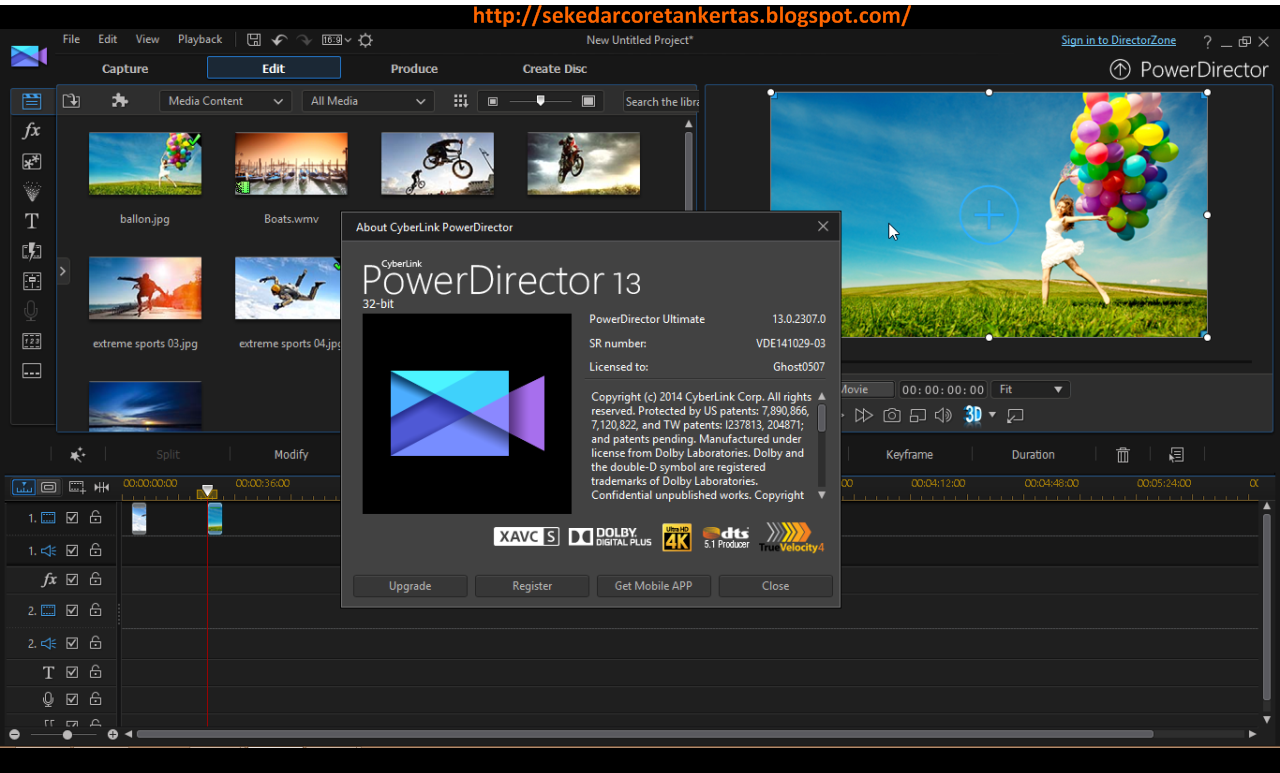Open the Effect Room fx panel
The width and height of the screenshot is (1280, 773).
coord(31,130)
